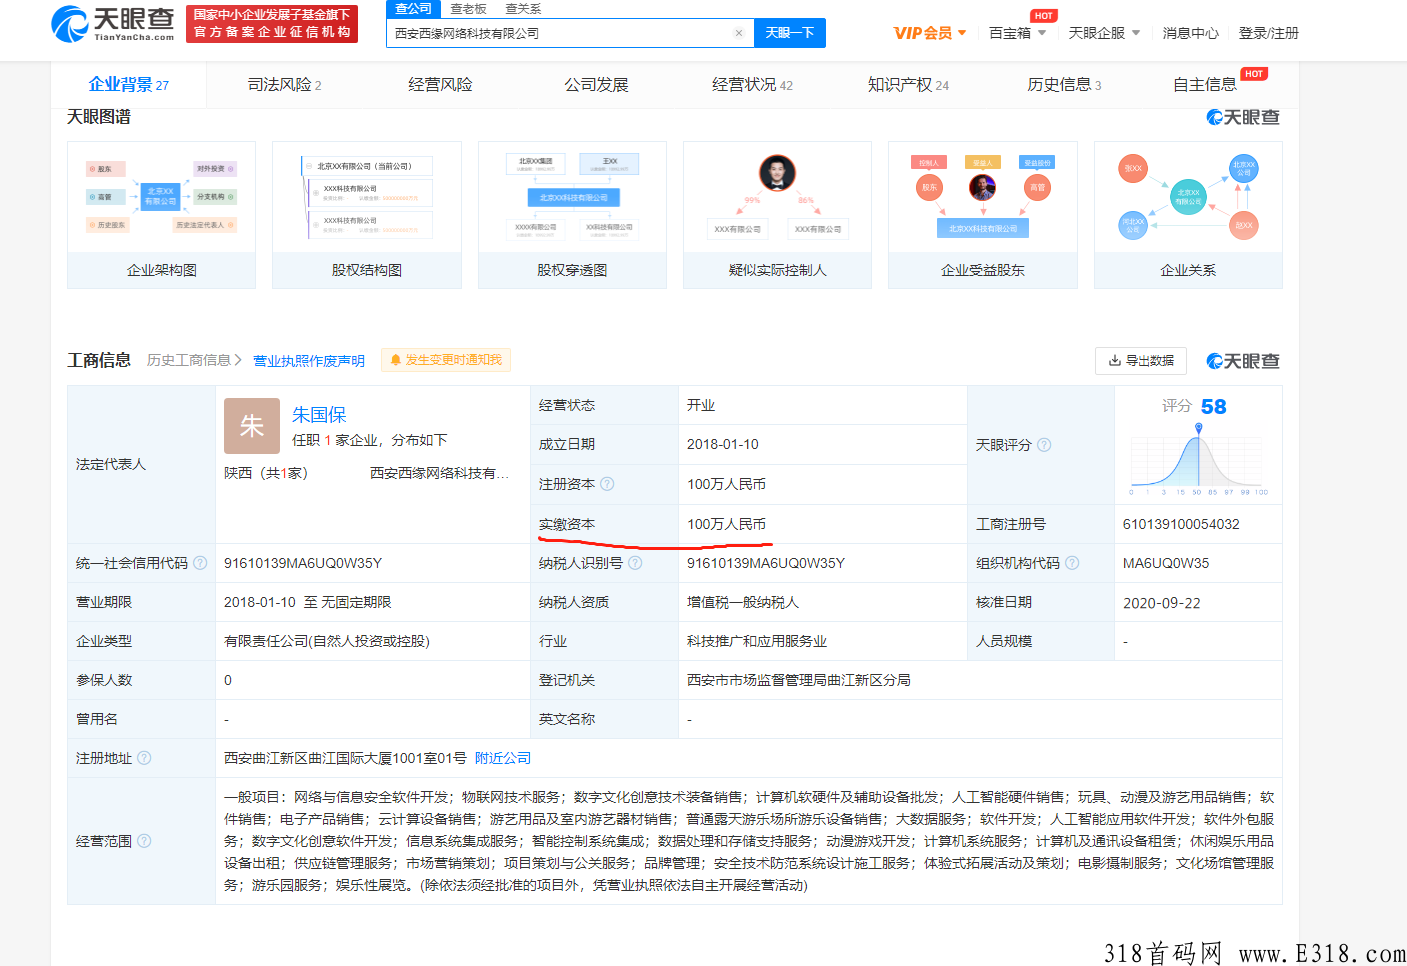Screen dimensions: 1407x966
Task: Select the 经营状况 tab
Action: coord(752,85)
